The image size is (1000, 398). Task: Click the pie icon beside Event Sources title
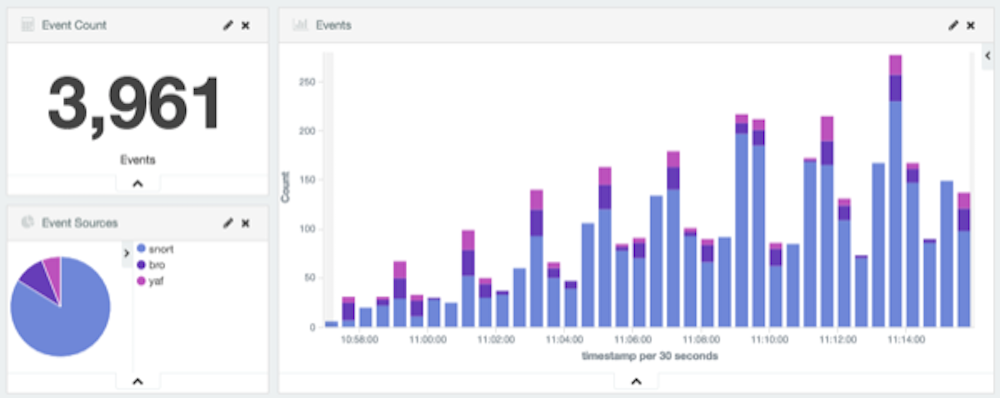click(x=27, y=222)
